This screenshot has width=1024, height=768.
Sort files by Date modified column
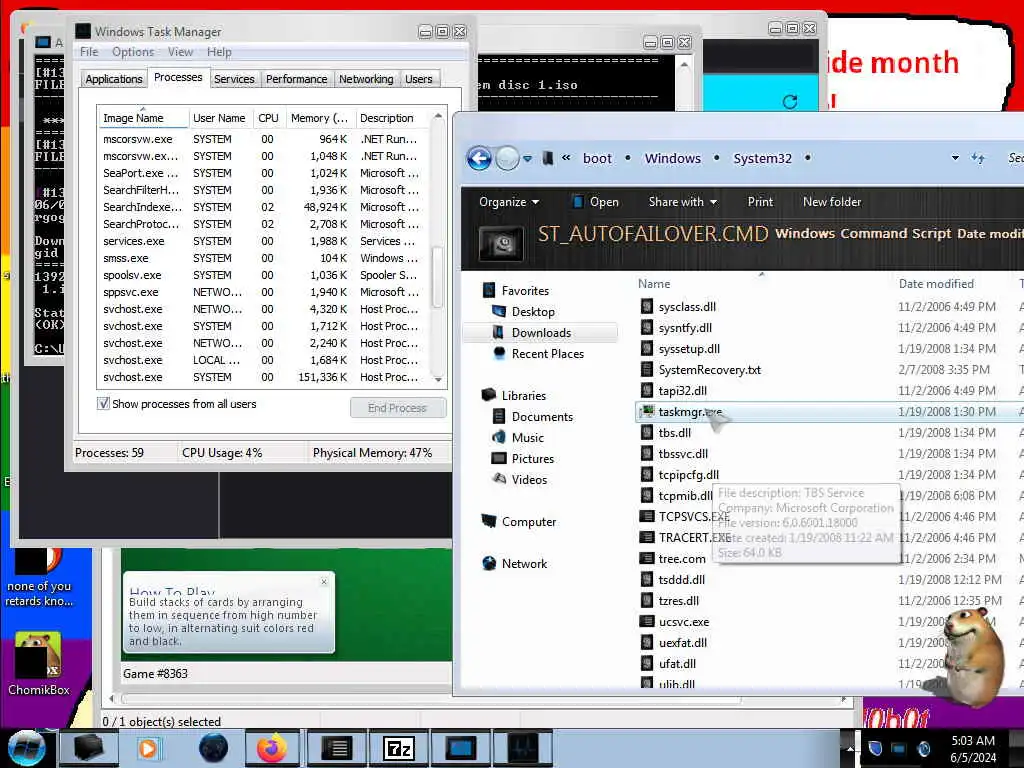pos(936,283)
